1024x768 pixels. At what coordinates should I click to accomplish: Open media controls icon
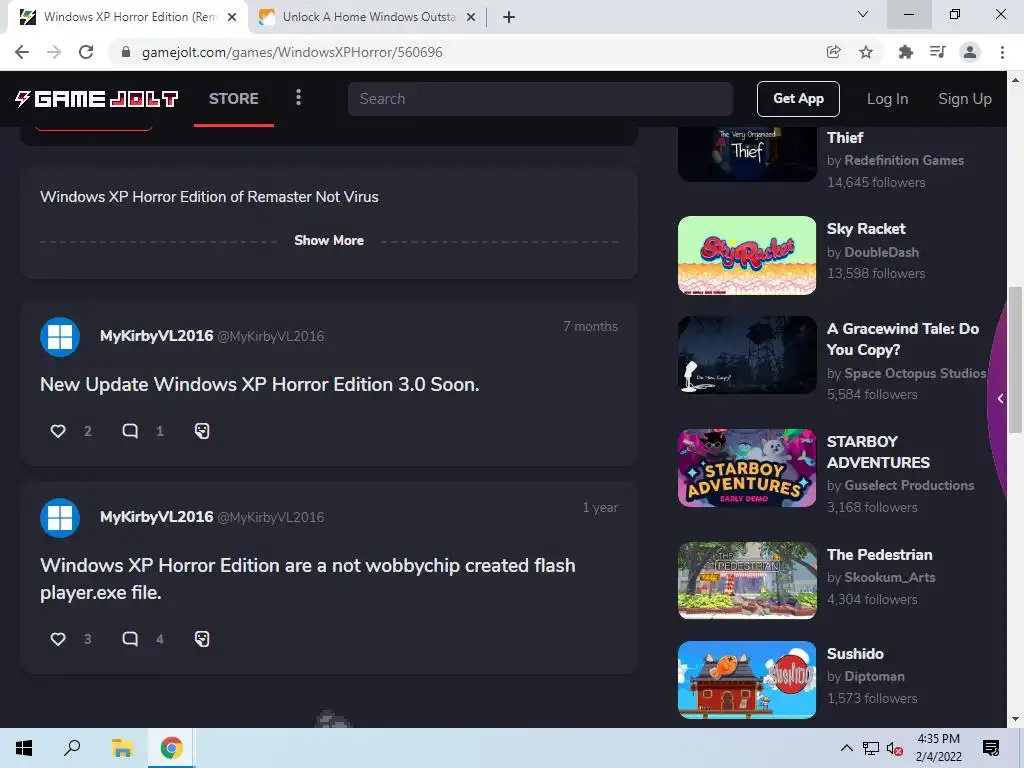938,52
